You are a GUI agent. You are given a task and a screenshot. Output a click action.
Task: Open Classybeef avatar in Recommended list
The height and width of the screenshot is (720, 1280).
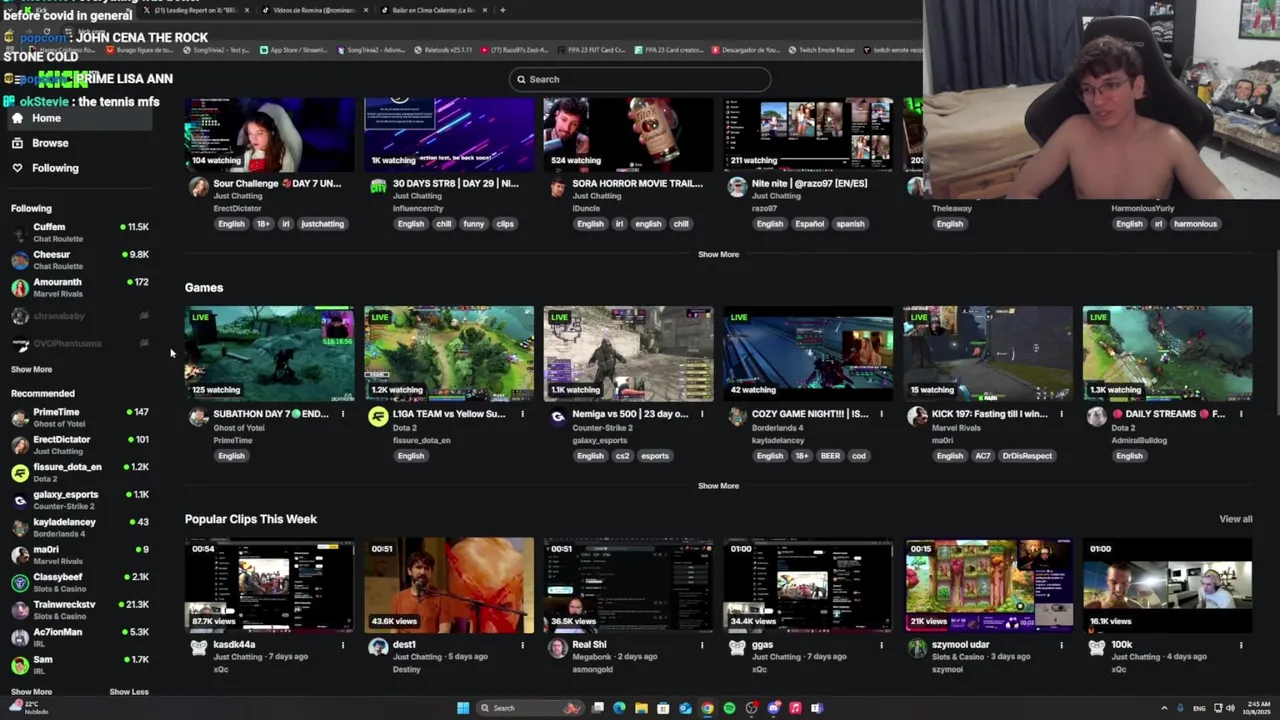[x=20, y=583]
